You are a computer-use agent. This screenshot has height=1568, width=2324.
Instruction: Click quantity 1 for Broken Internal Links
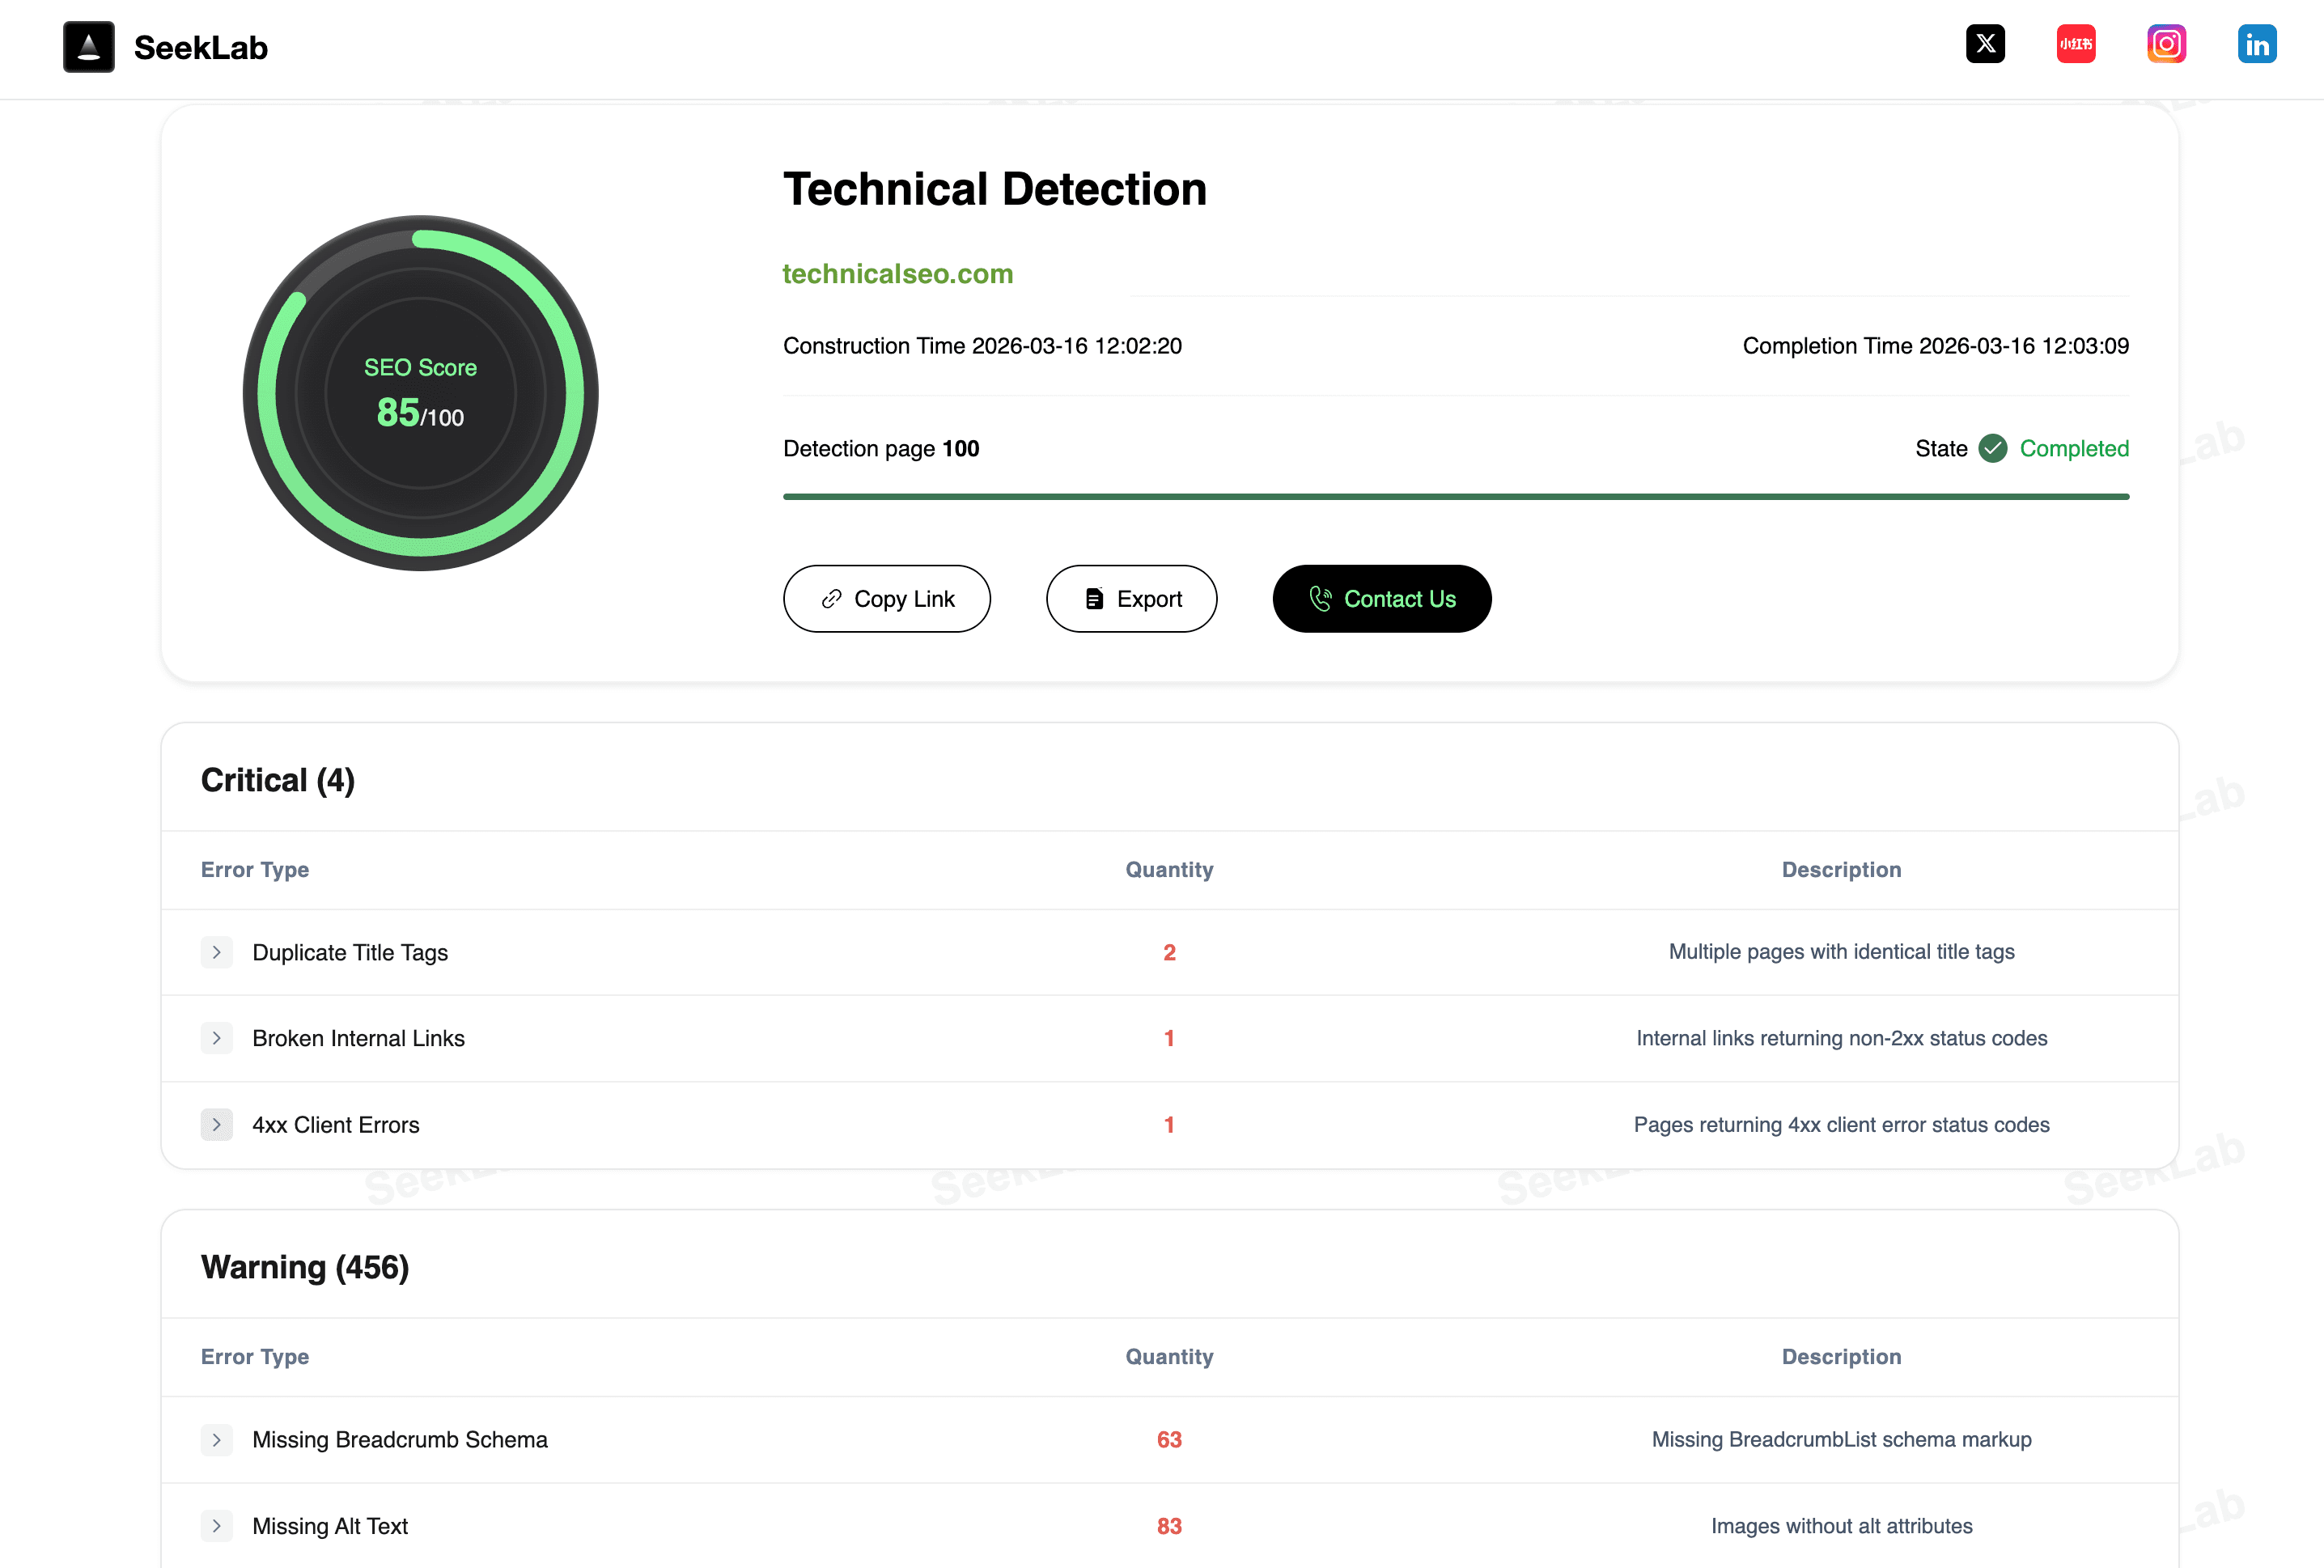1169,1038
